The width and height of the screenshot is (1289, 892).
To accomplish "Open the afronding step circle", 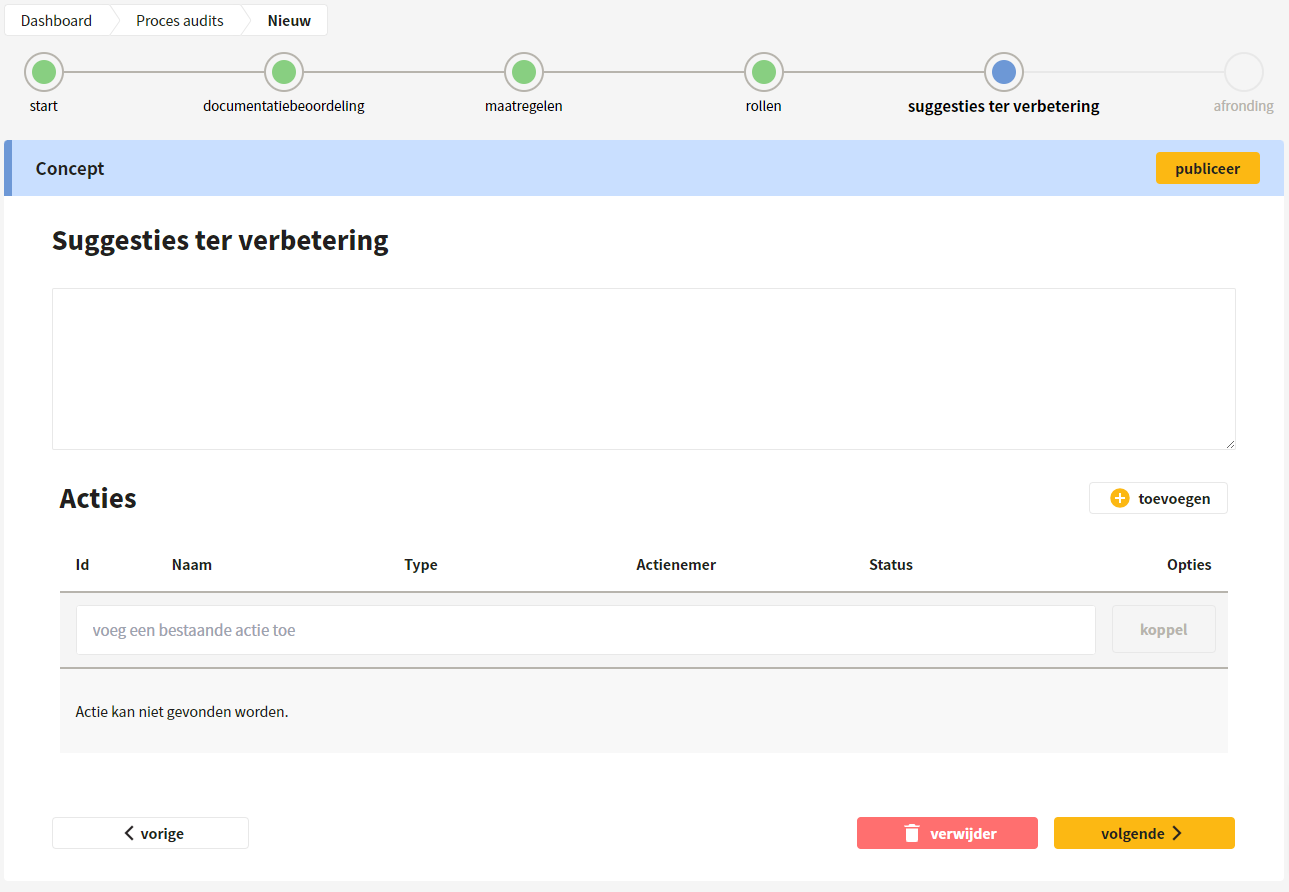I will 1244,72.
